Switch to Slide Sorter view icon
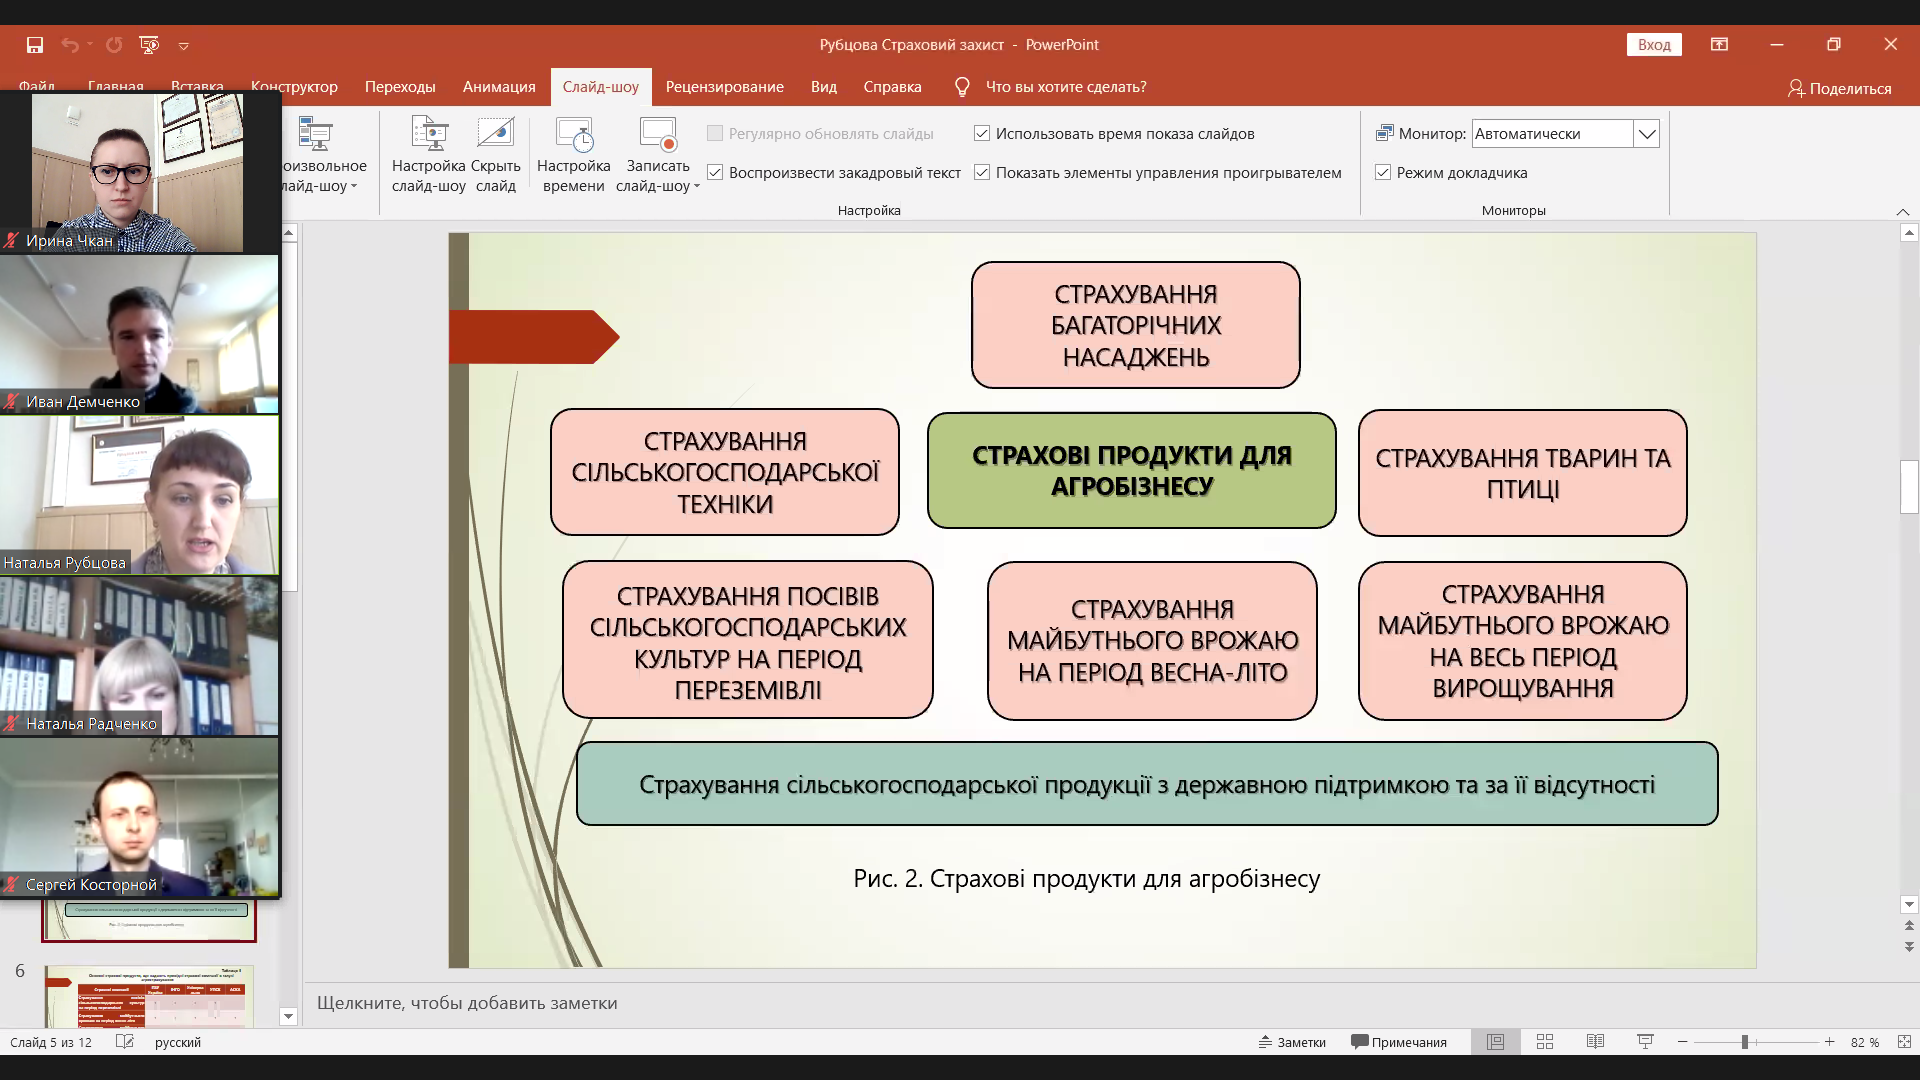This screenshot has width=1920, height=1080. click(x=1545, y=1042)
